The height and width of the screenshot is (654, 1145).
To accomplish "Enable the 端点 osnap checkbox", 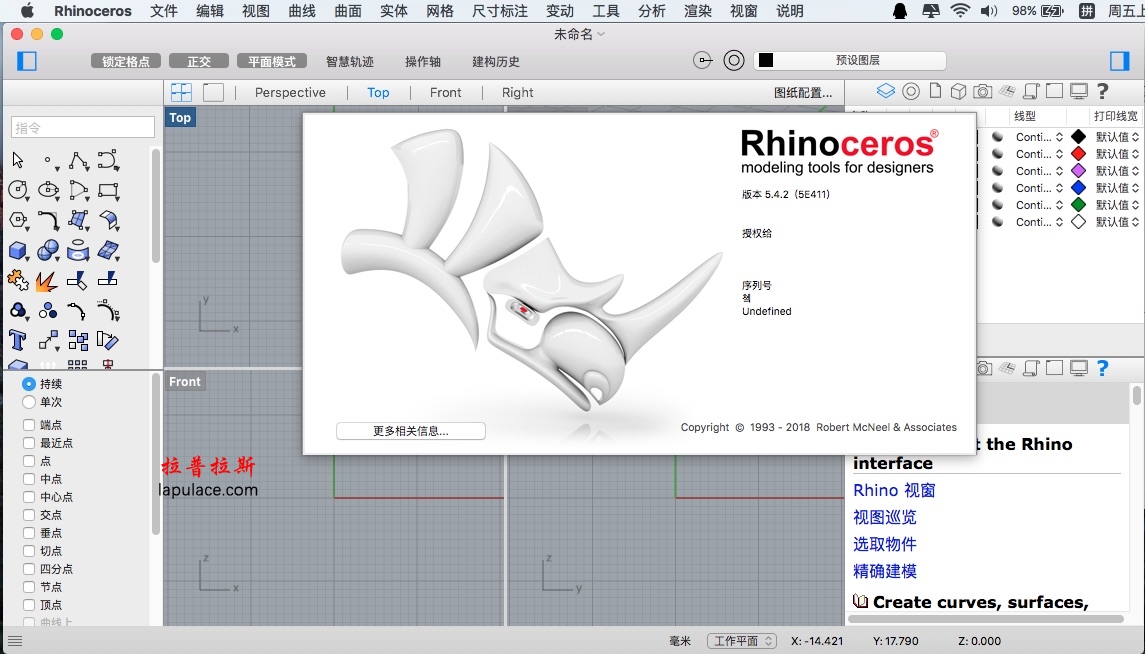I will click(28, 425).
